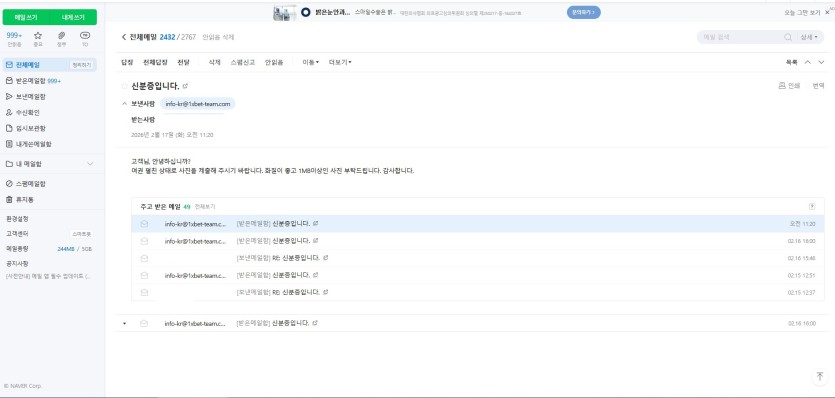The width and height of the screenshot is (835, 398).
Task: Click 번역 translate button
Action: click(818, 86)
